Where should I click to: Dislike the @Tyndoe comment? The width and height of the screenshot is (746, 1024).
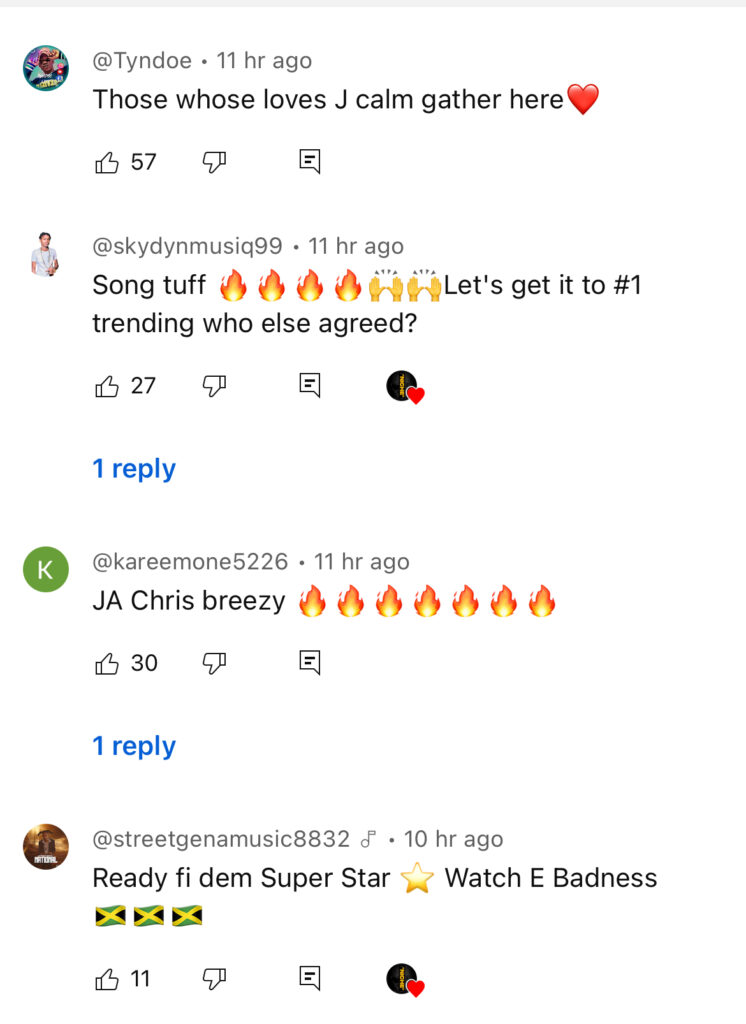click(x=214, y=162)
